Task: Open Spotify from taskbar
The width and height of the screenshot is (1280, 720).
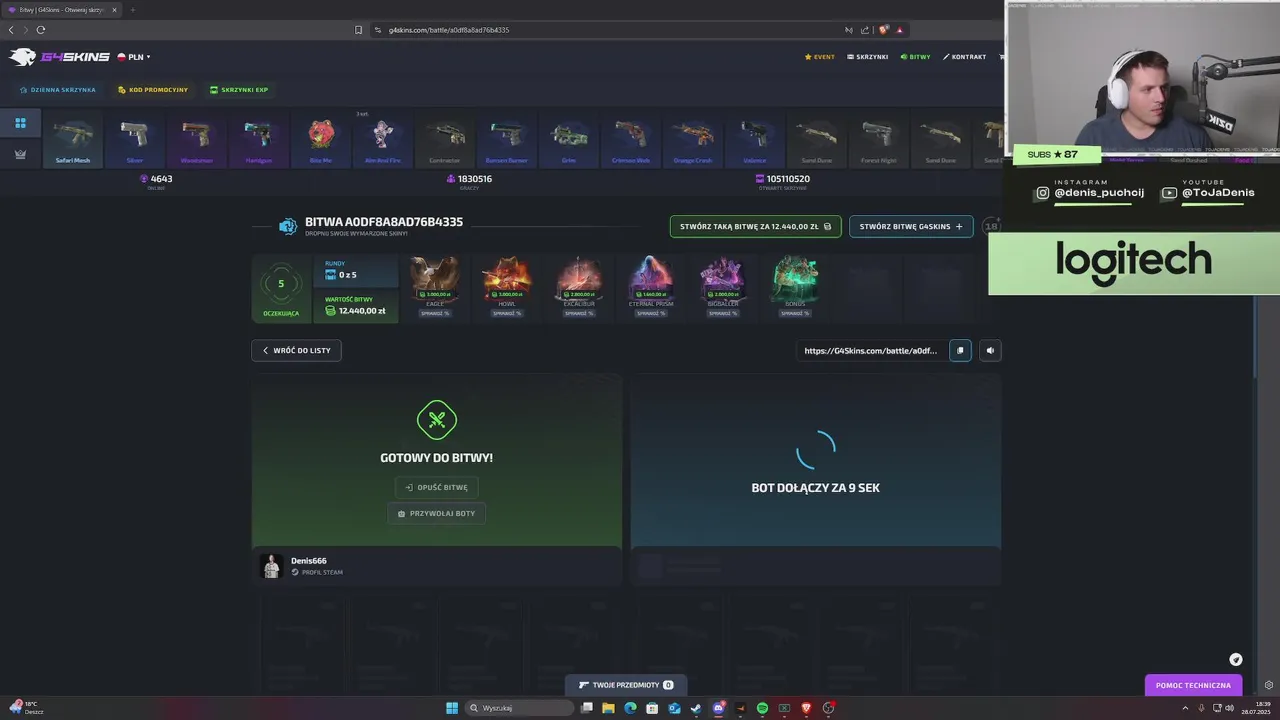Action: (x=762, y=708)
